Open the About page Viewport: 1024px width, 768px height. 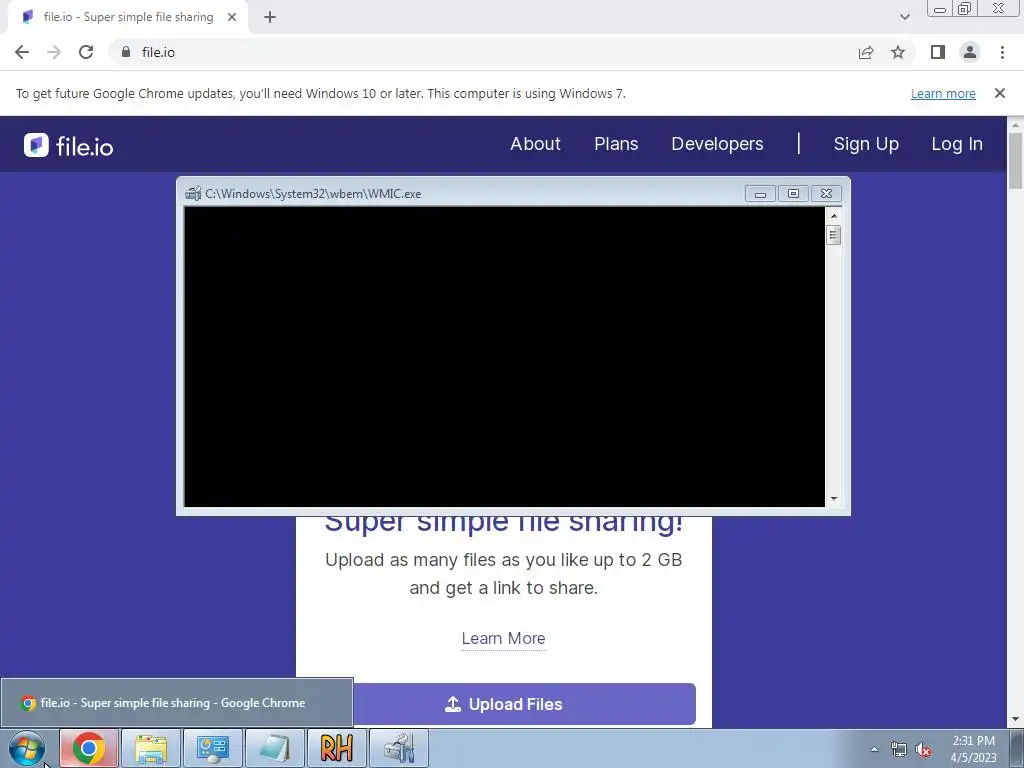[536, 144]
